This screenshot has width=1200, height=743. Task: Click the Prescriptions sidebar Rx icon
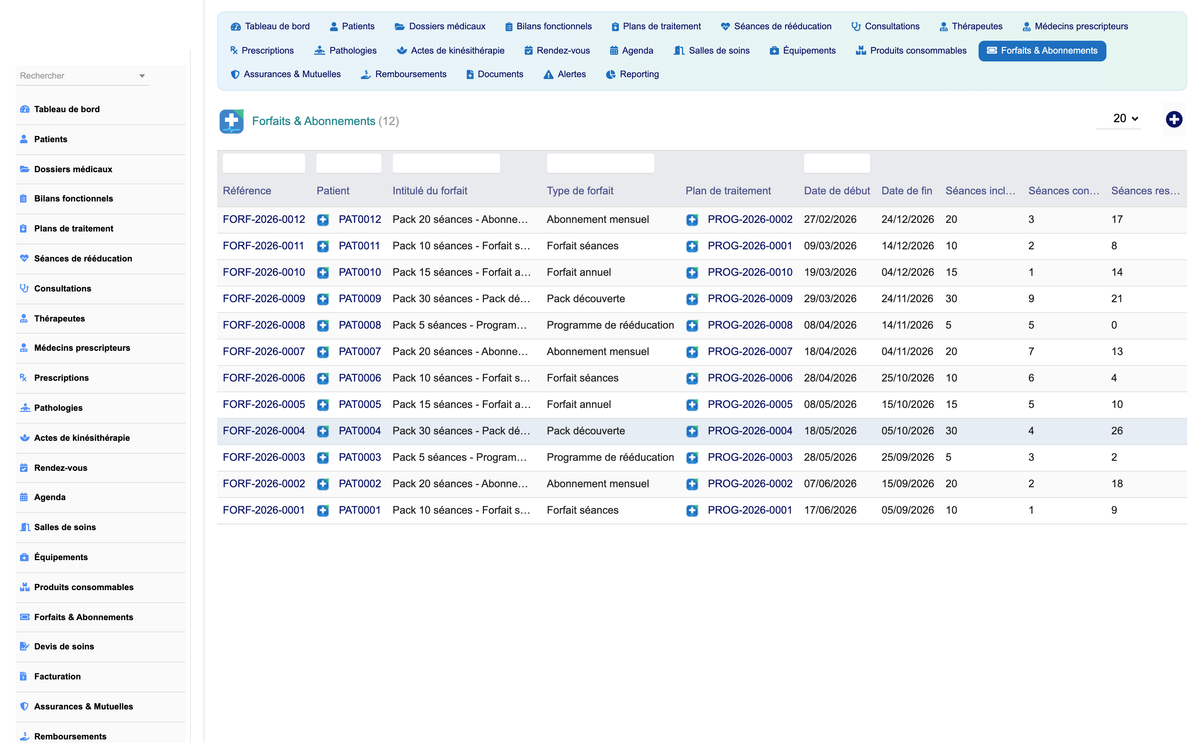[x=24, y=378]
